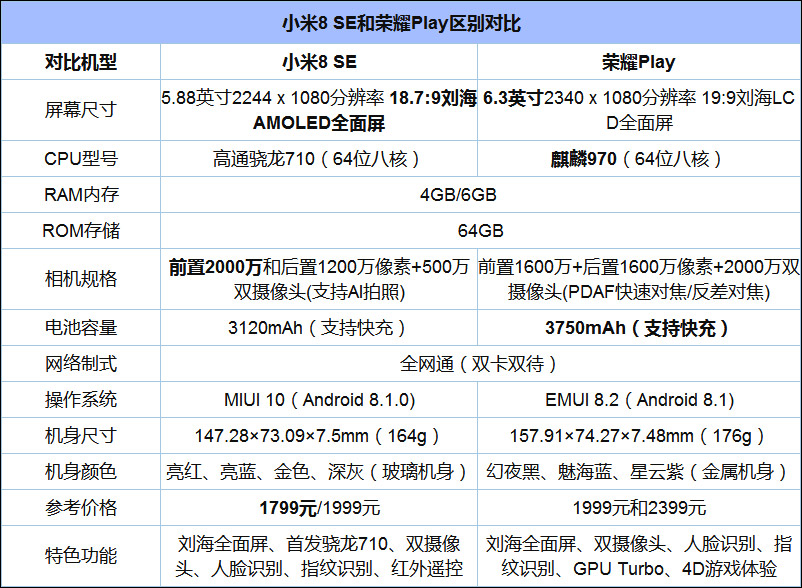The height and width of the screenshot is (588, 802).
Task: Select the 机身尺寸 row label
Action: point(81,436)
